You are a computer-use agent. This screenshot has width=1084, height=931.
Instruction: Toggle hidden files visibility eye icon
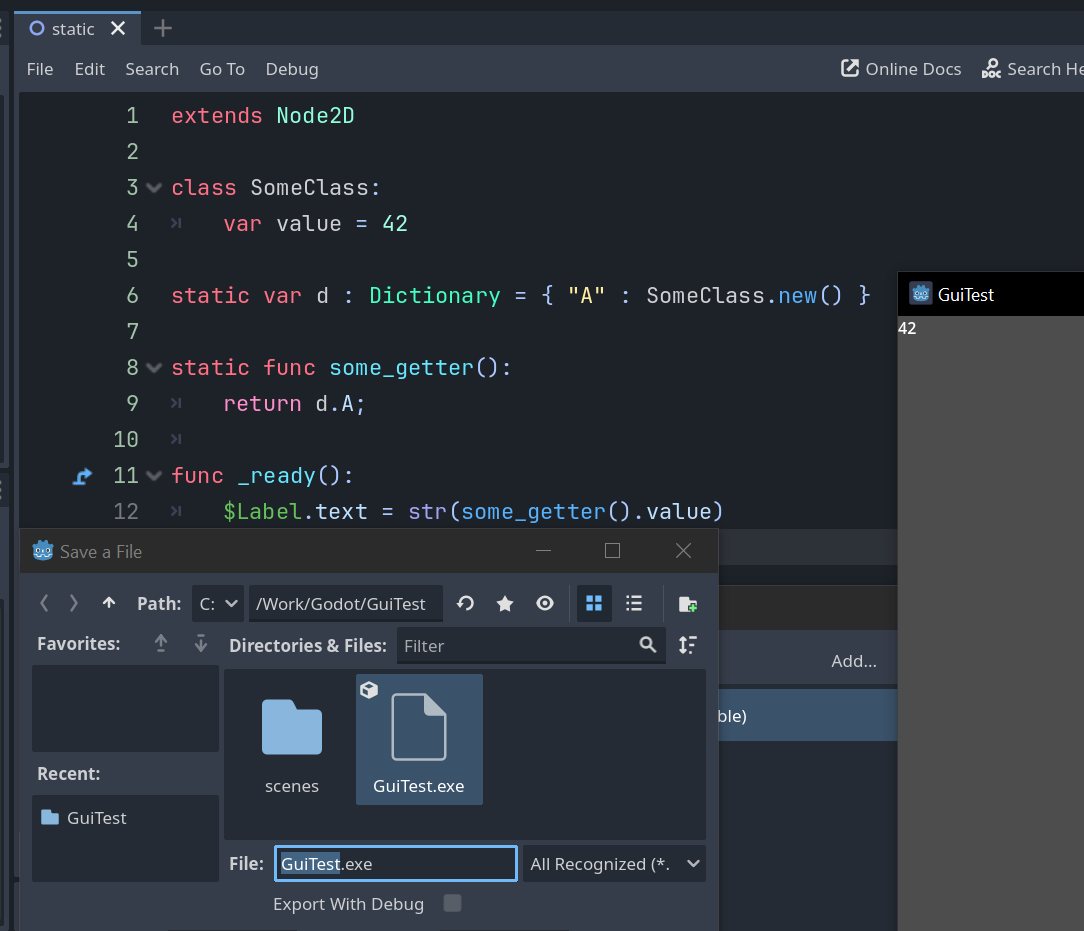tap(545, 604)
